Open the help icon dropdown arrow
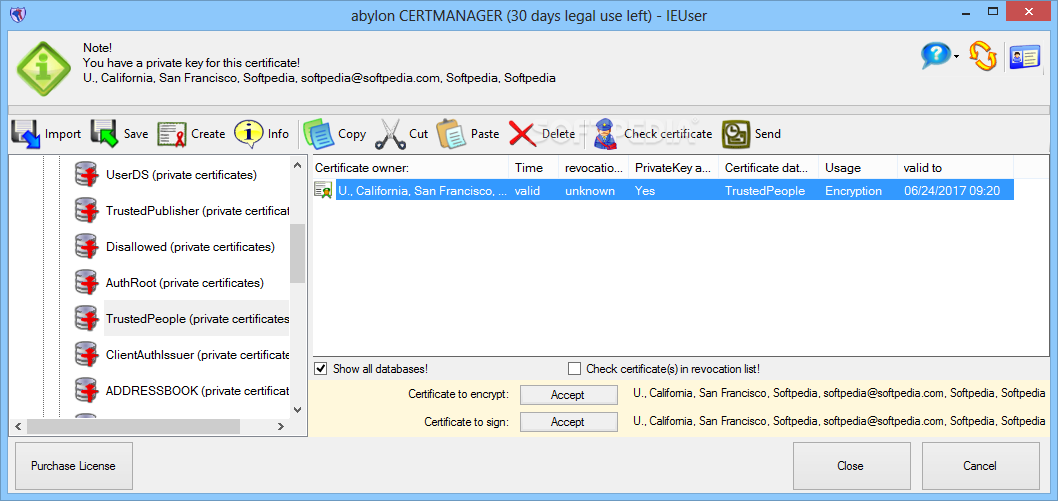 pyautogui.click(x=957, y=57)
